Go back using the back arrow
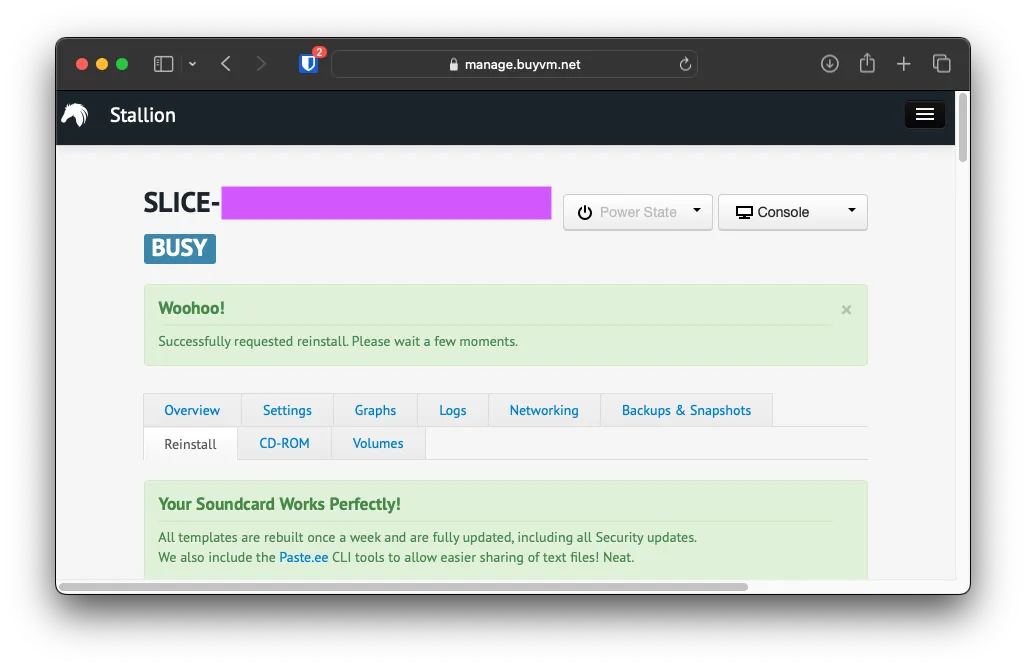The image size is (1026, 668). point(226,64)
